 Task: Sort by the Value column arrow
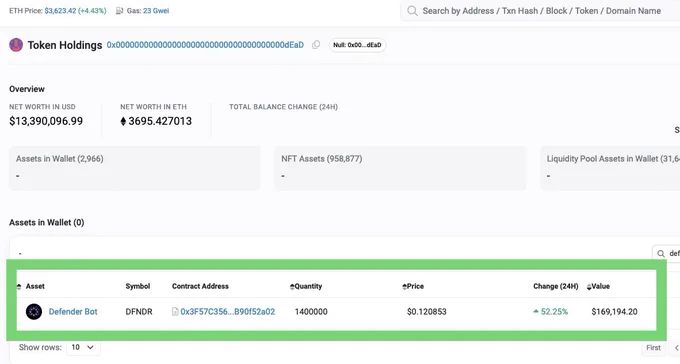[x=589, y=287]
